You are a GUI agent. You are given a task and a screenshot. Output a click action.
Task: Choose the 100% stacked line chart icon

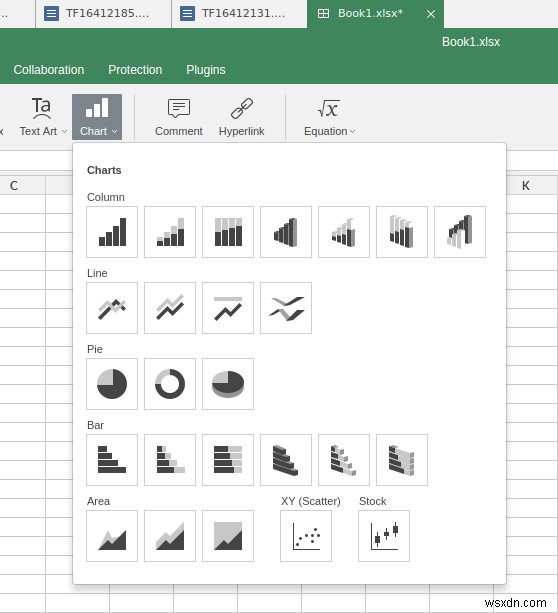pos(228,308)
